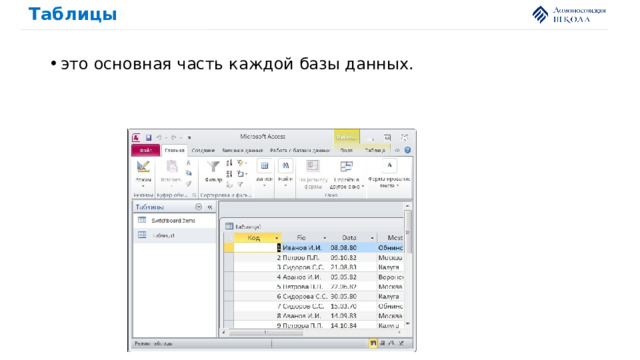
Task: Expand the Режим button dropdown arrow
Action: (x=143, y=186)
